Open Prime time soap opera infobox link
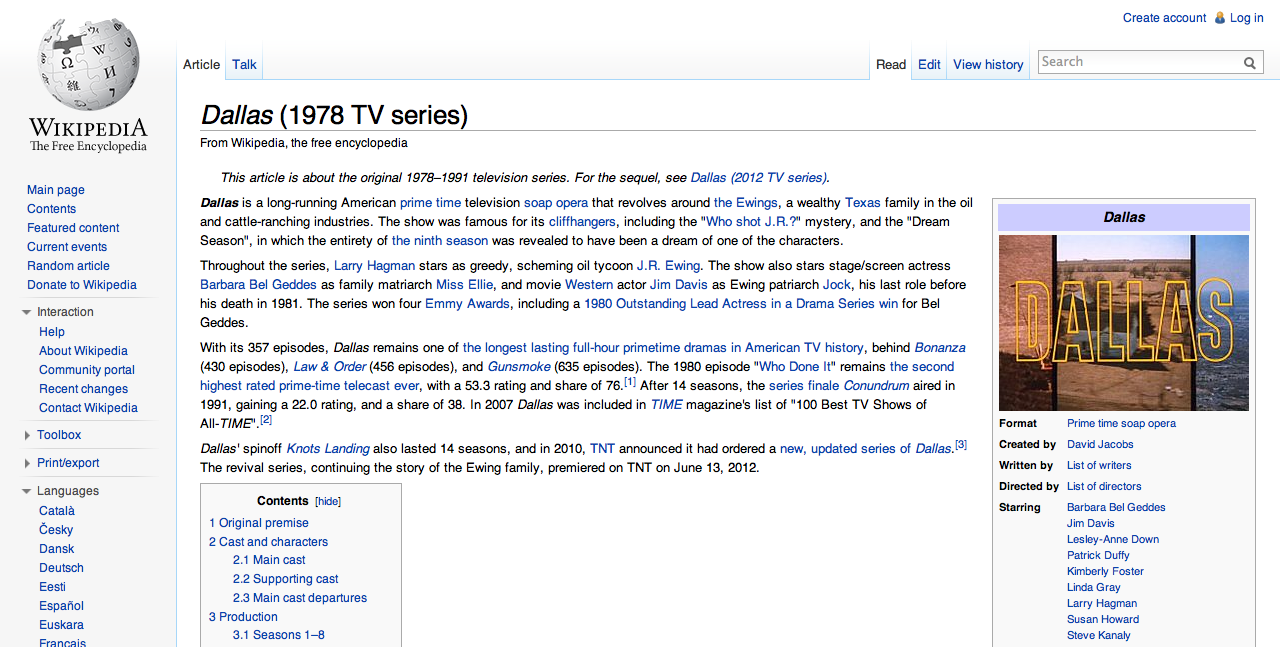The width and height of the screenshot is (1280, 647). tap(1121, 424)
